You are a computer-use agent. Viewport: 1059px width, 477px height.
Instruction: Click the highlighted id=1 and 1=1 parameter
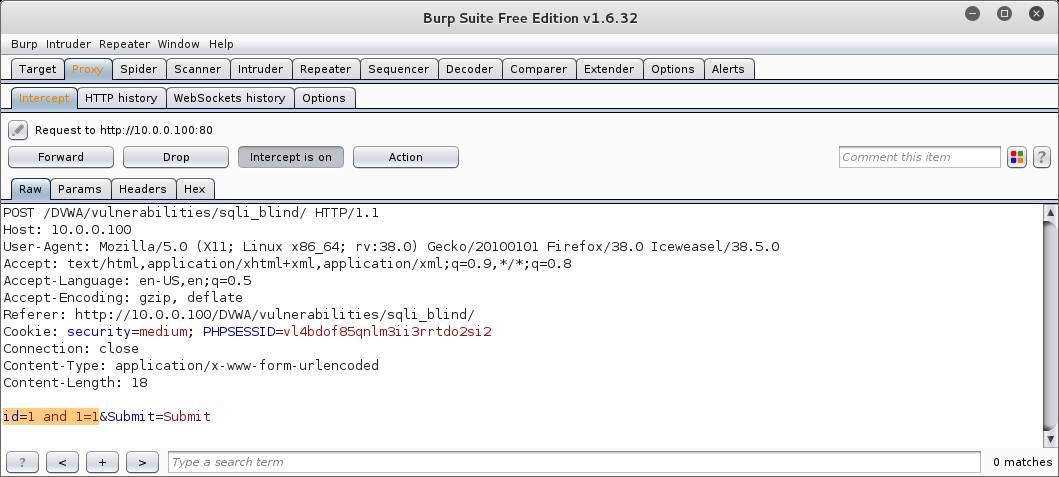coord(51,417)
